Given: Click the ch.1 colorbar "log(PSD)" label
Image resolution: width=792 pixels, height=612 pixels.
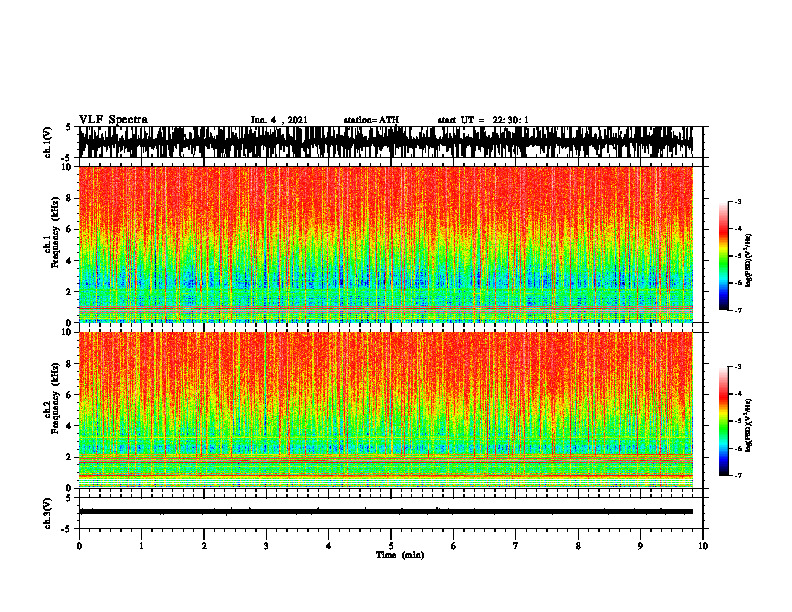Looking at the screenshot, I should coord(749,261).
